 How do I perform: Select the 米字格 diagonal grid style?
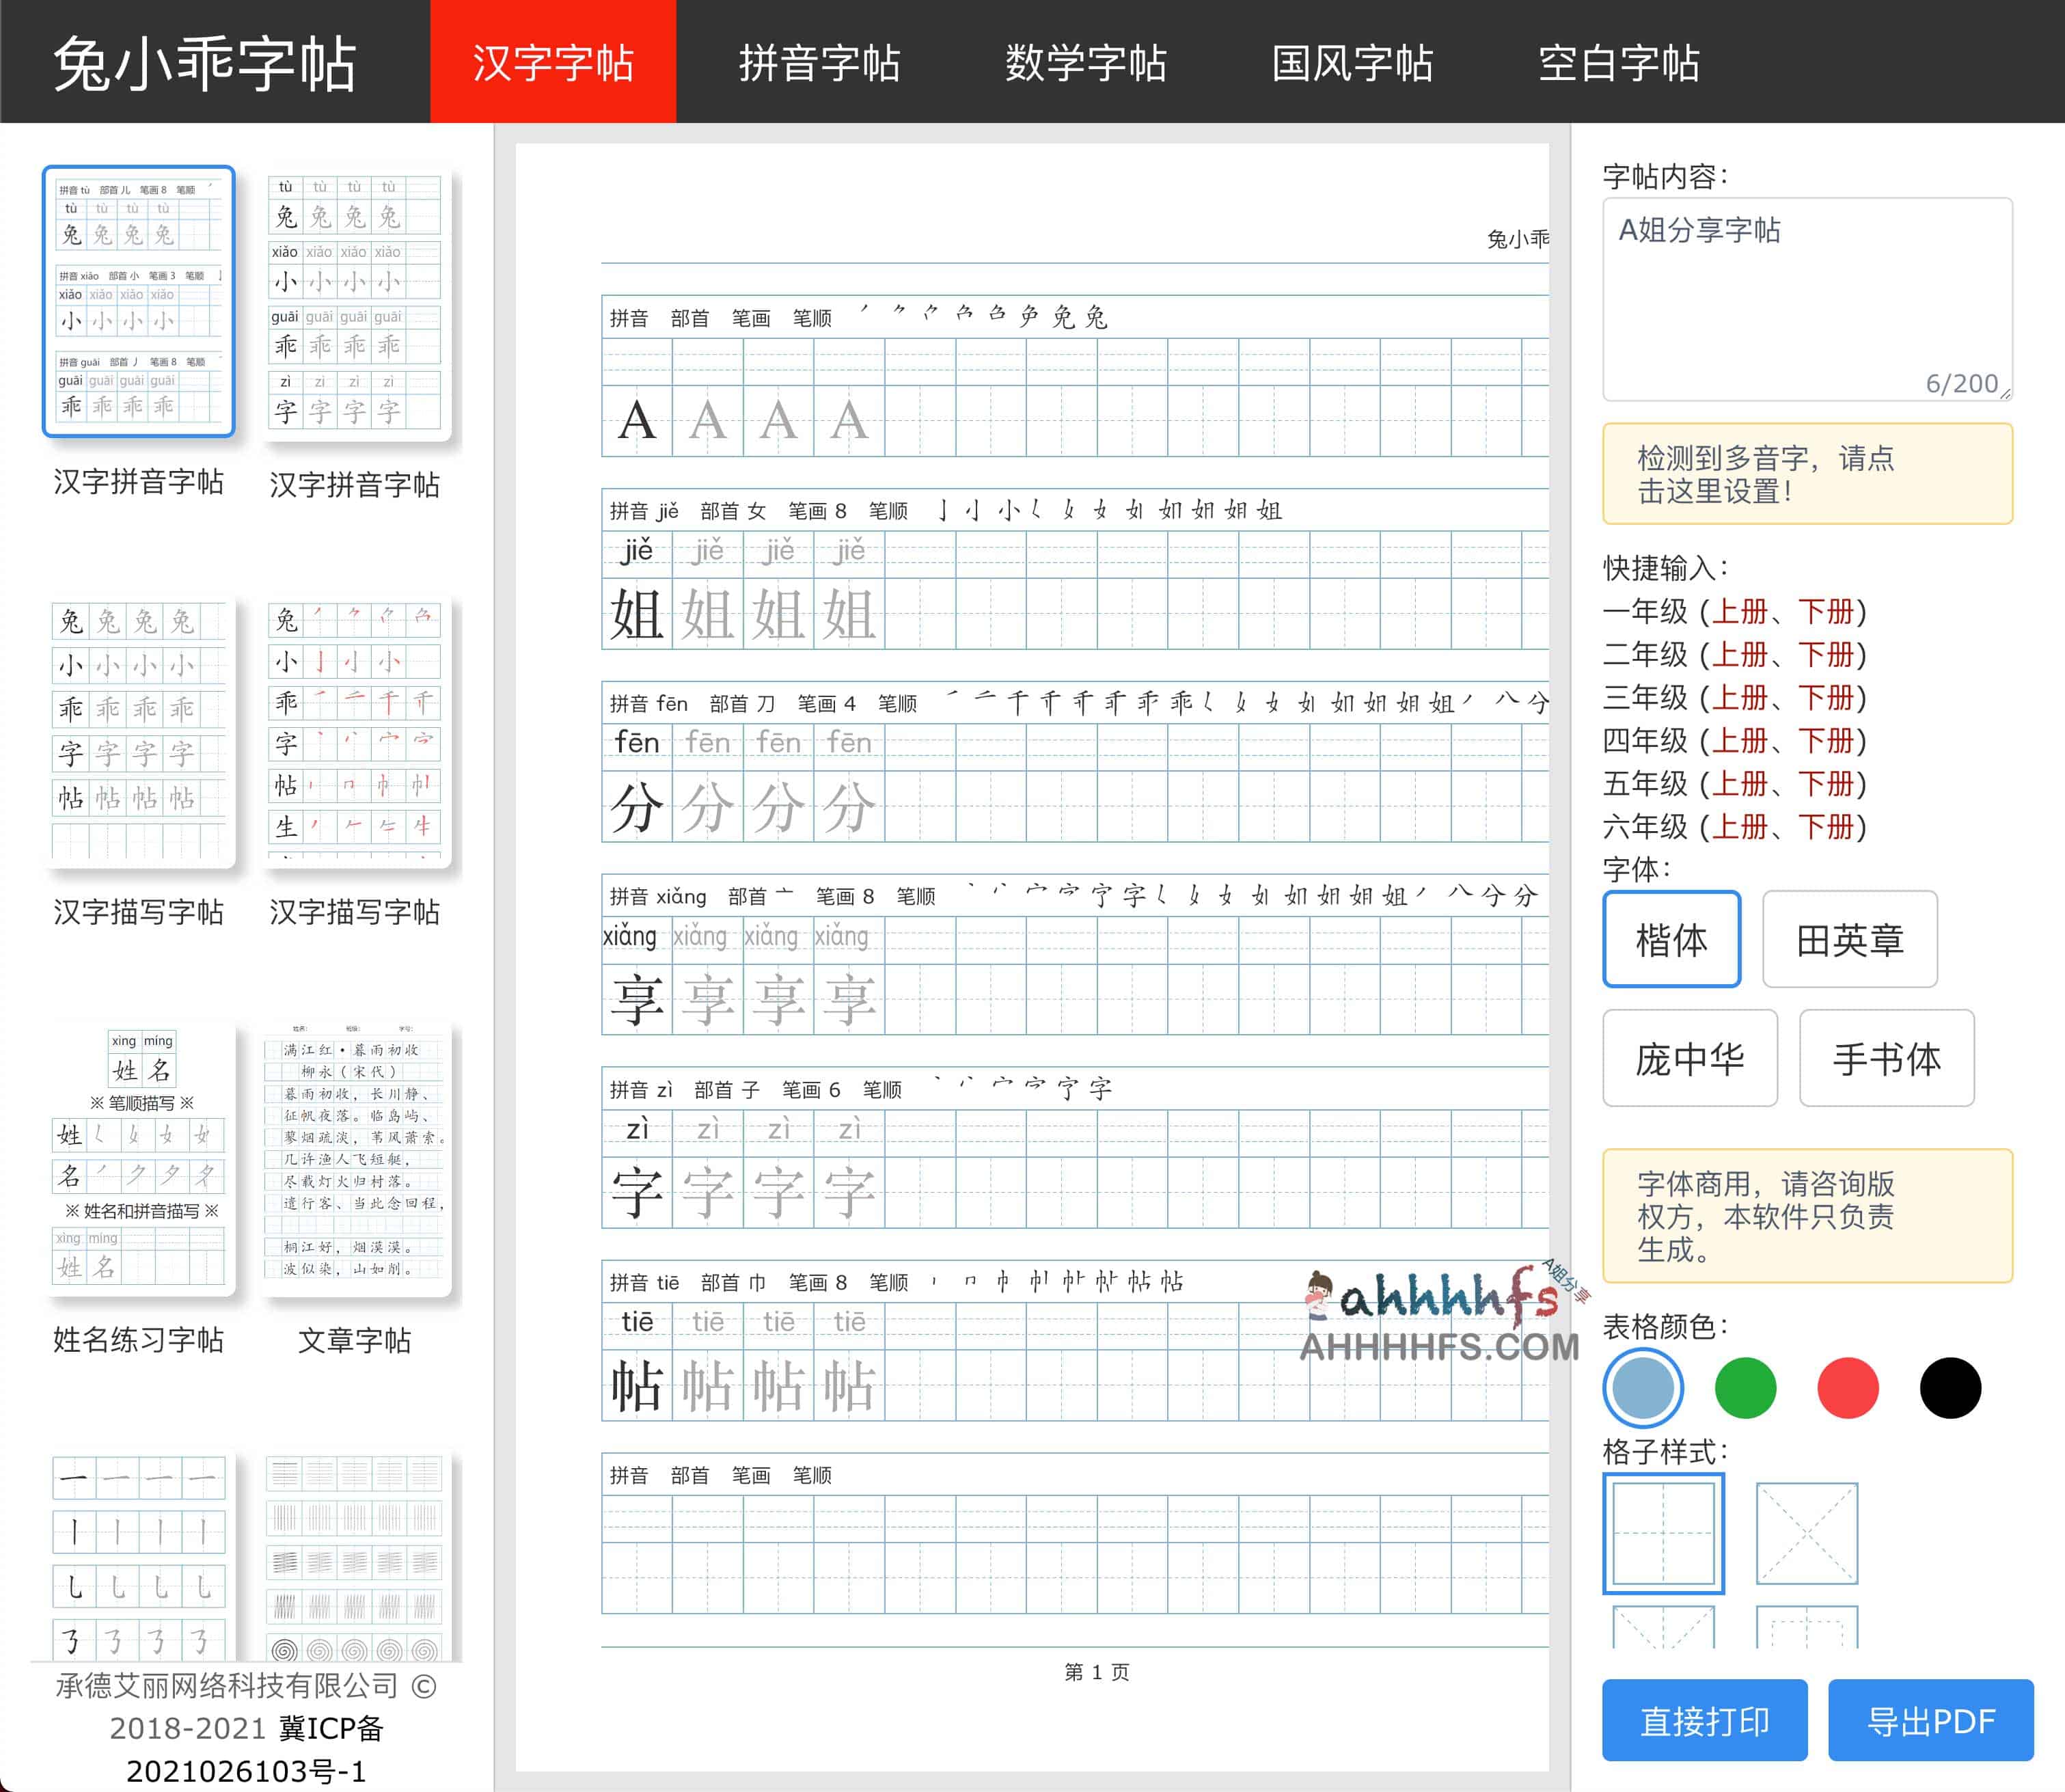[1806, 1533]
